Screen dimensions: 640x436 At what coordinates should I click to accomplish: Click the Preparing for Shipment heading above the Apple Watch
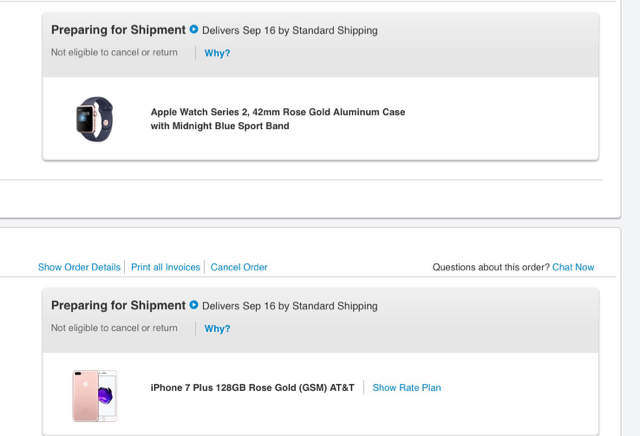tap(118, 30)
